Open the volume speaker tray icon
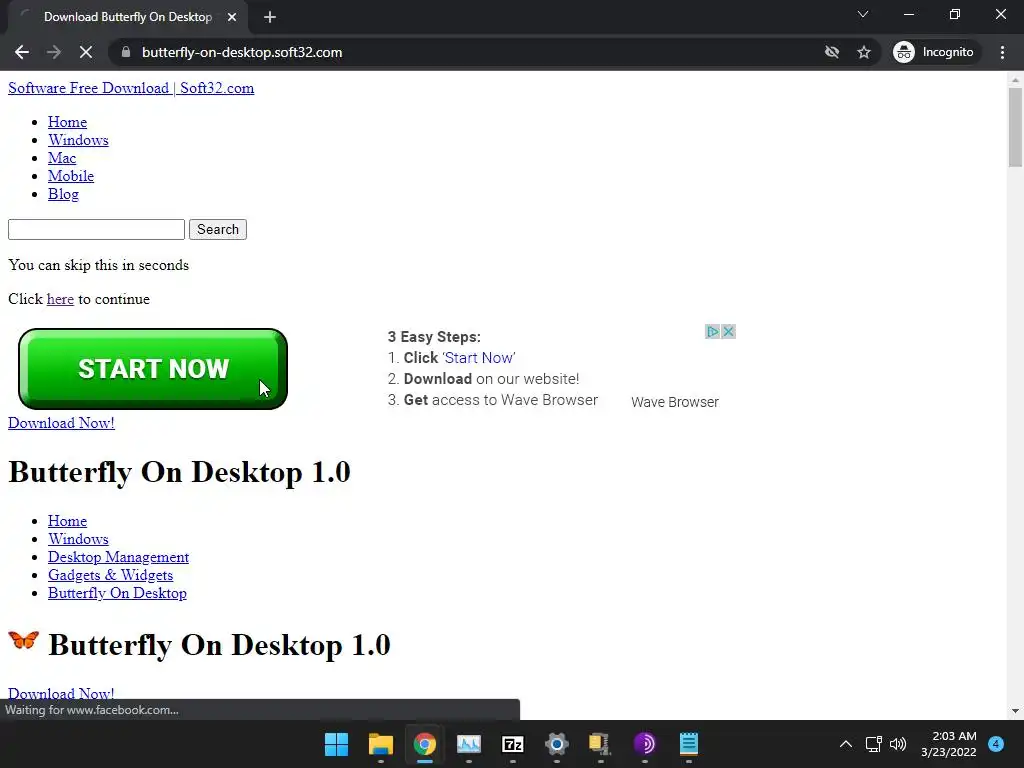 coord(898,744)
